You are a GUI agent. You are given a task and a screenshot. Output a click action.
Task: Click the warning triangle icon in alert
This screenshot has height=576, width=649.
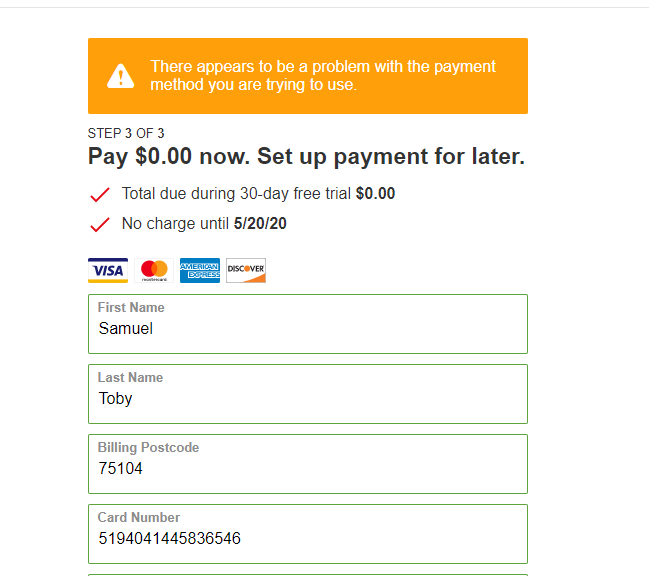click(121, 76)
